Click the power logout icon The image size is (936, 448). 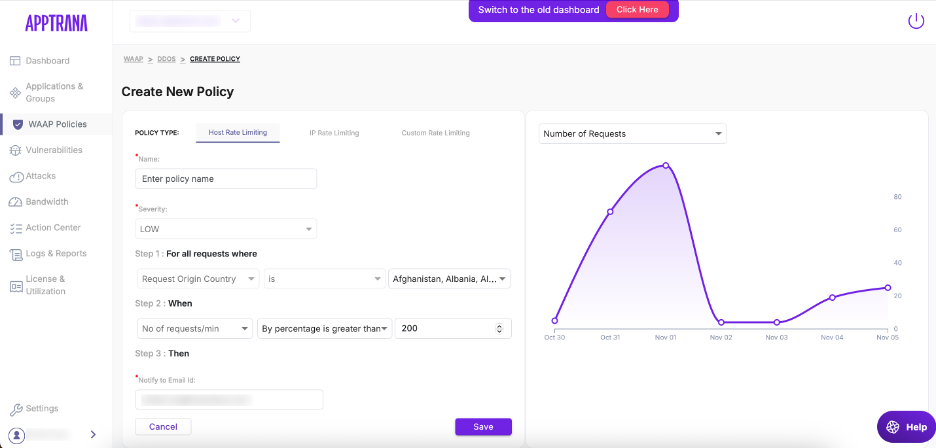pyautogui.click(x=916, y=22)
